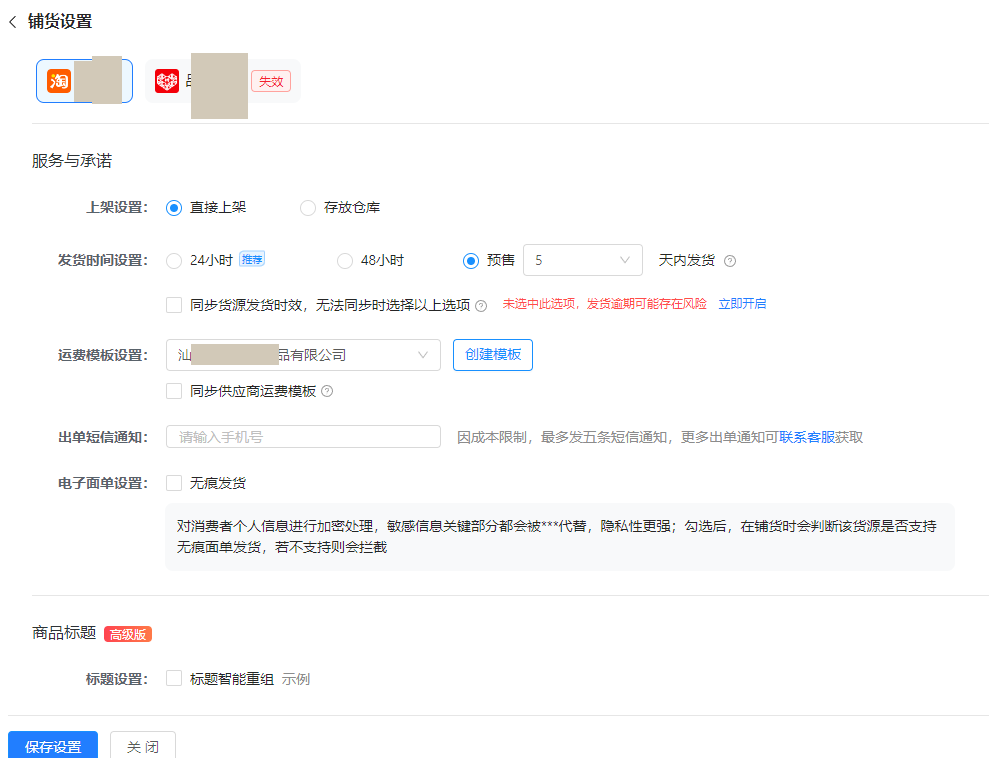Open the presale days dropdown
The image size is (989, 758).
click(583, 260)
